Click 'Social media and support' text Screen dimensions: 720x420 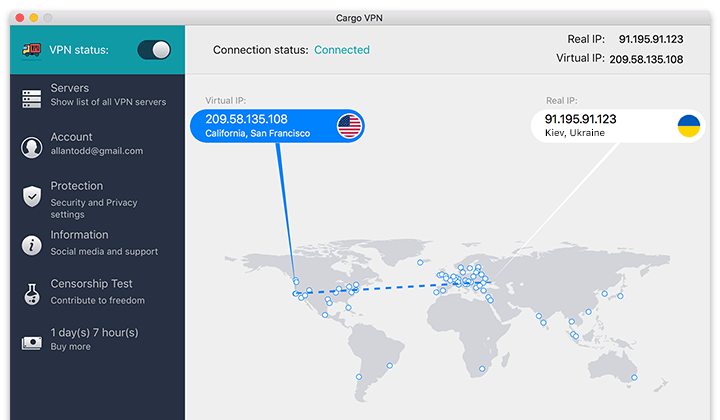(104, 252)
